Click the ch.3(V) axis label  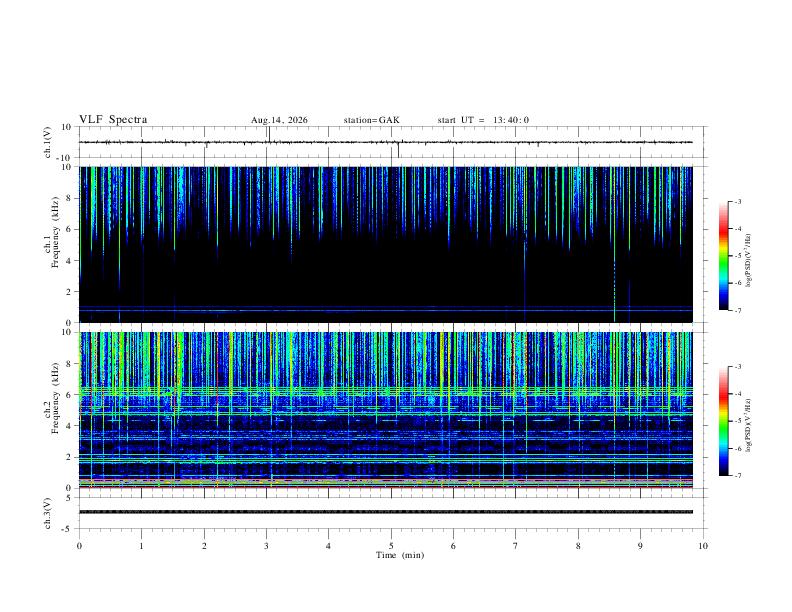coord(48,514)
